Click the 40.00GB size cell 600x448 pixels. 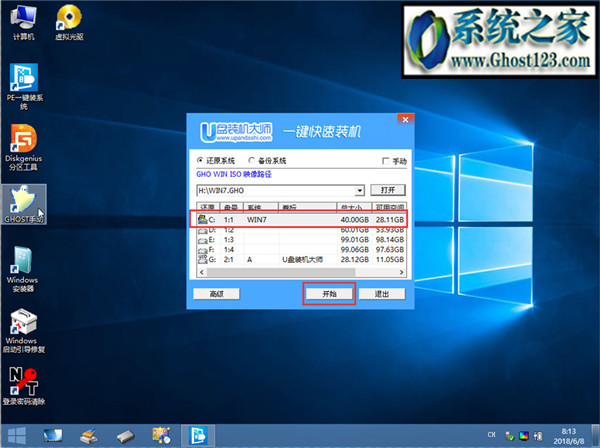click(354, 220)
